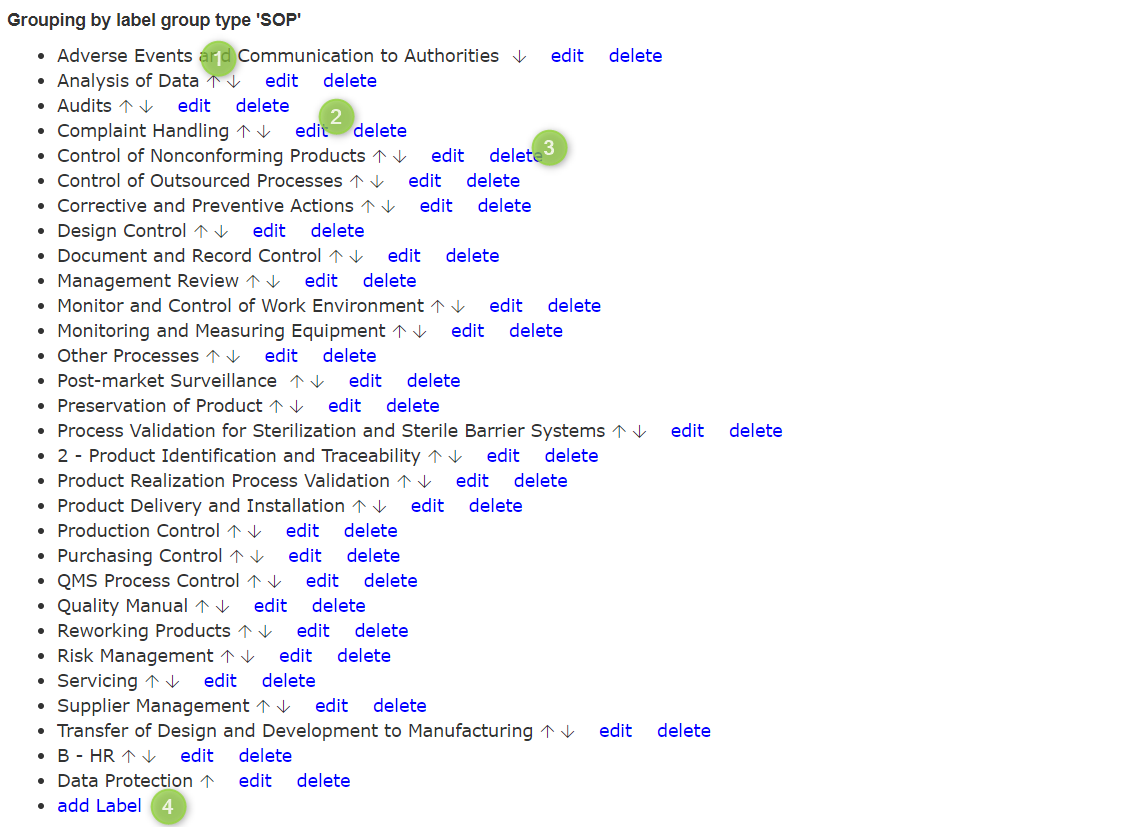The width and height of the screenshot is (1126, 827).
Task: Move Risk Management label up
Action: point(227,657)
